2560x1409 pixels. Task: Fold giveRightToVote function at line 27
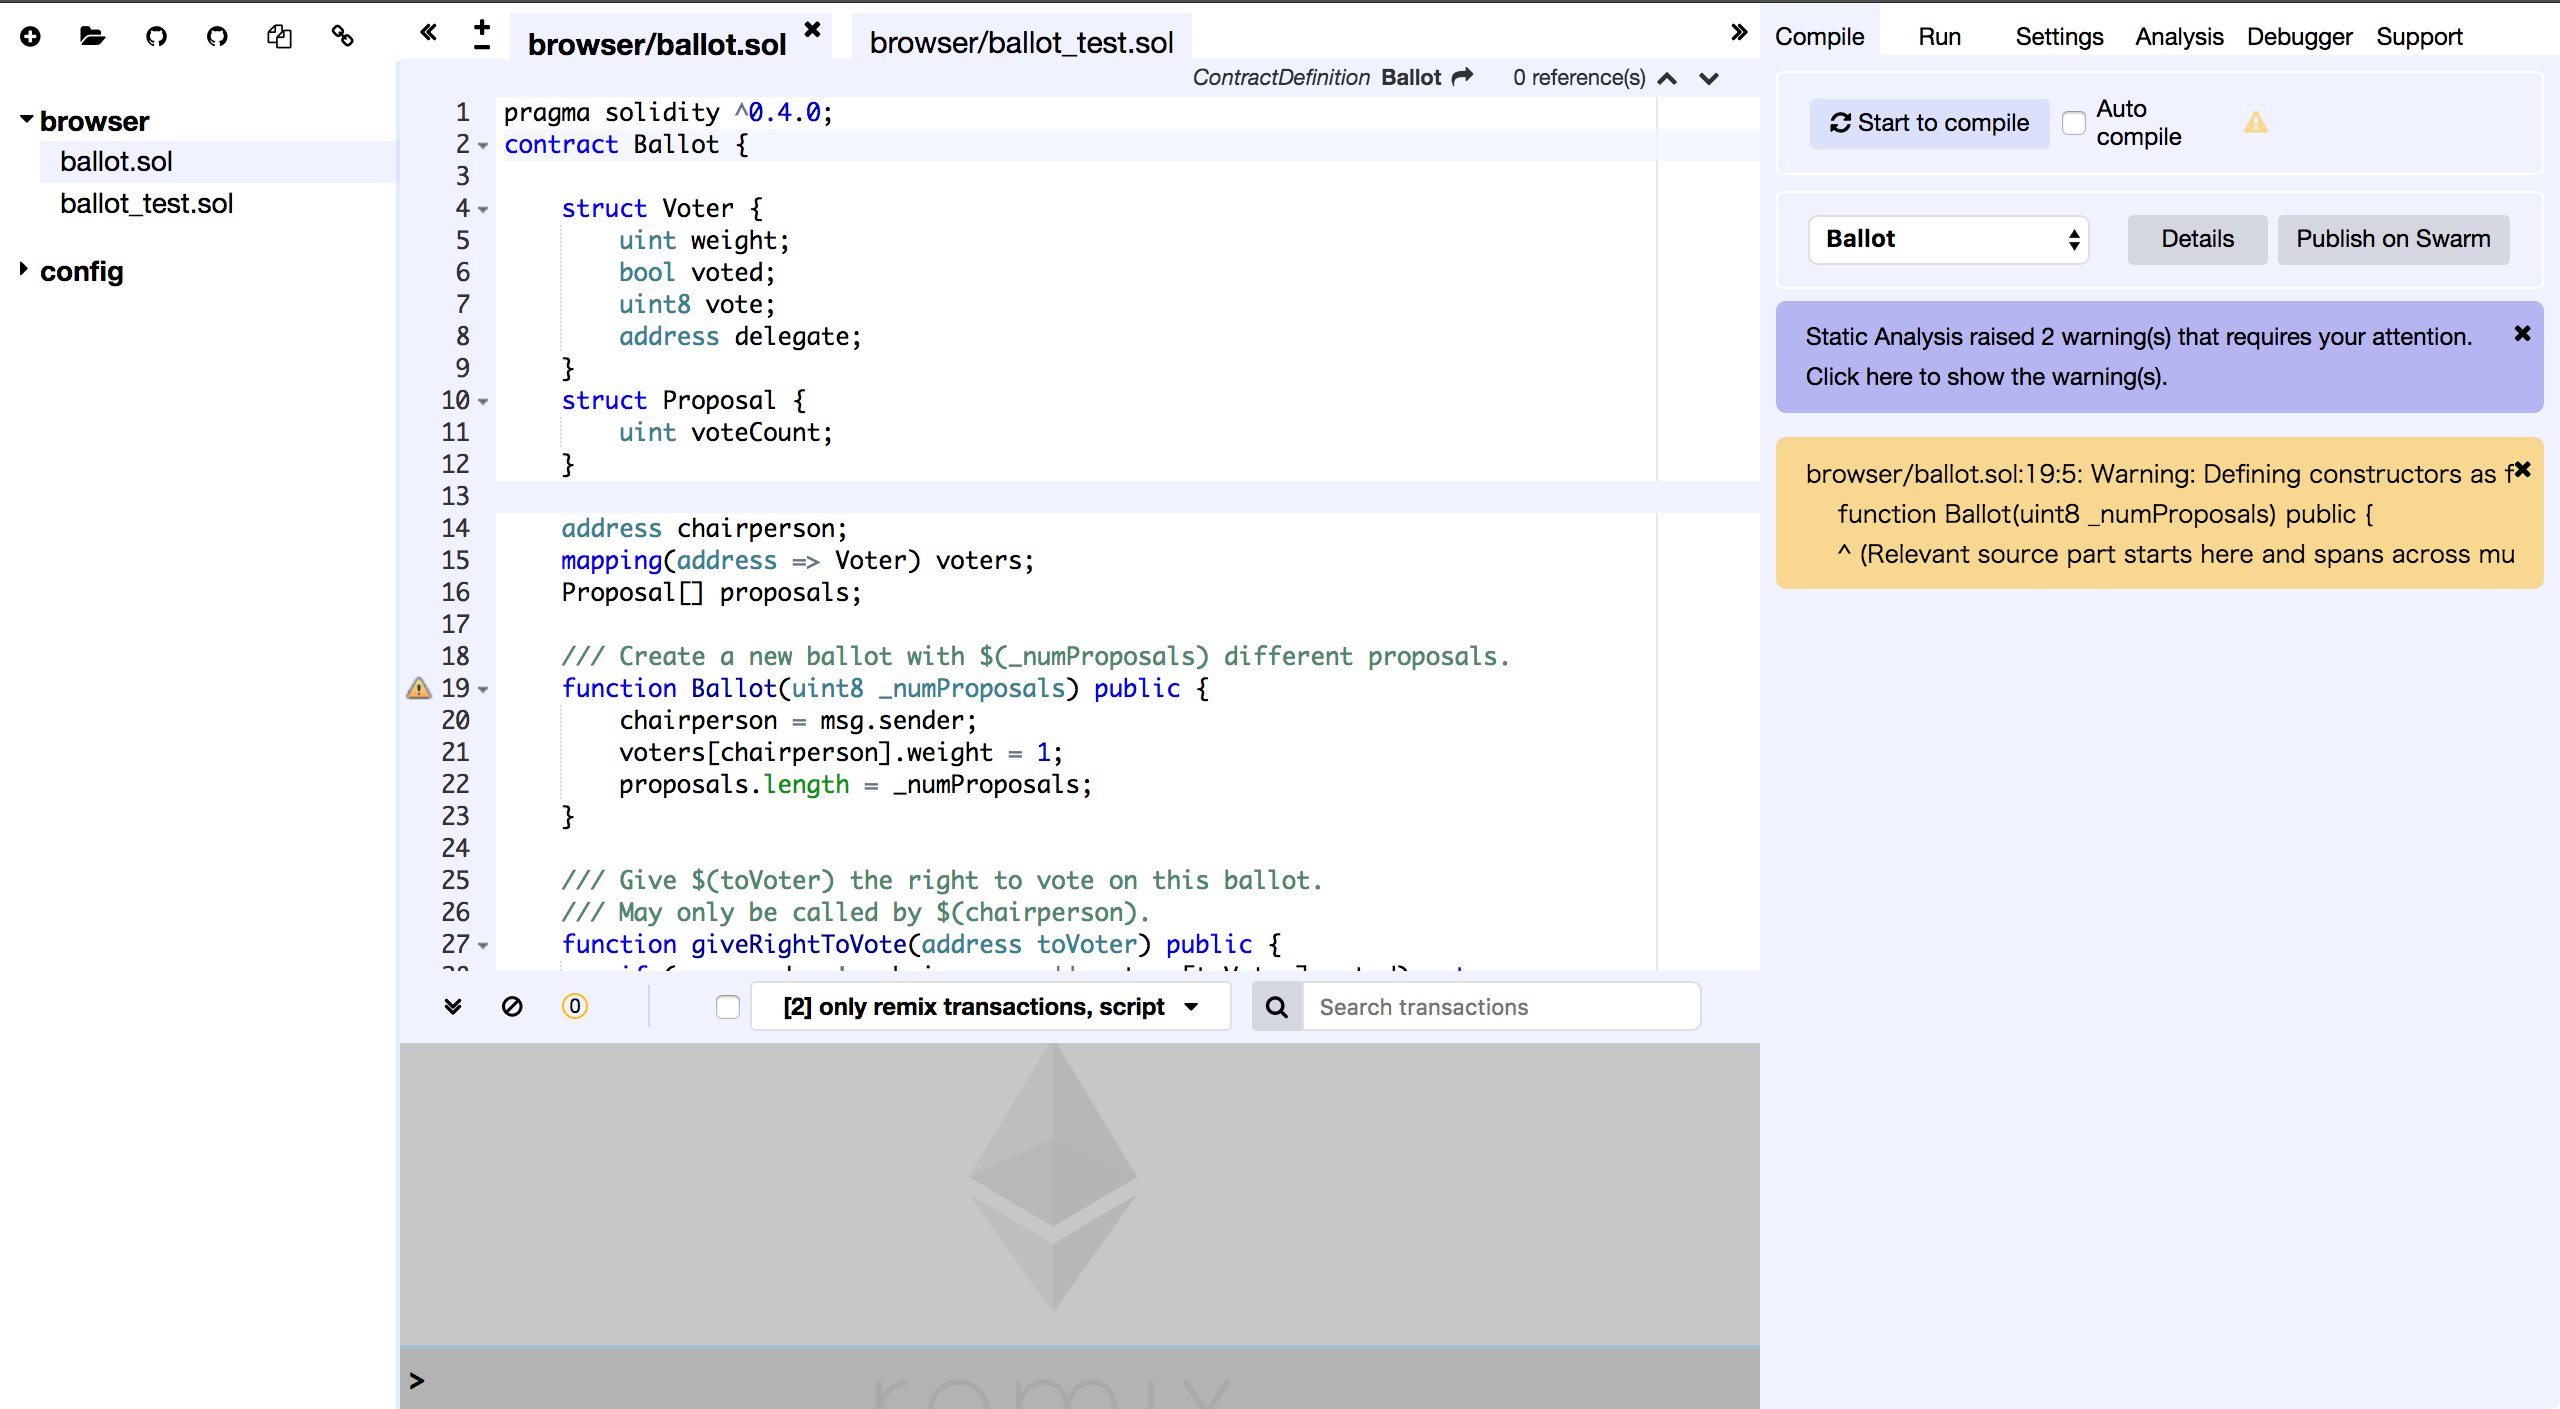click(484, 946)
